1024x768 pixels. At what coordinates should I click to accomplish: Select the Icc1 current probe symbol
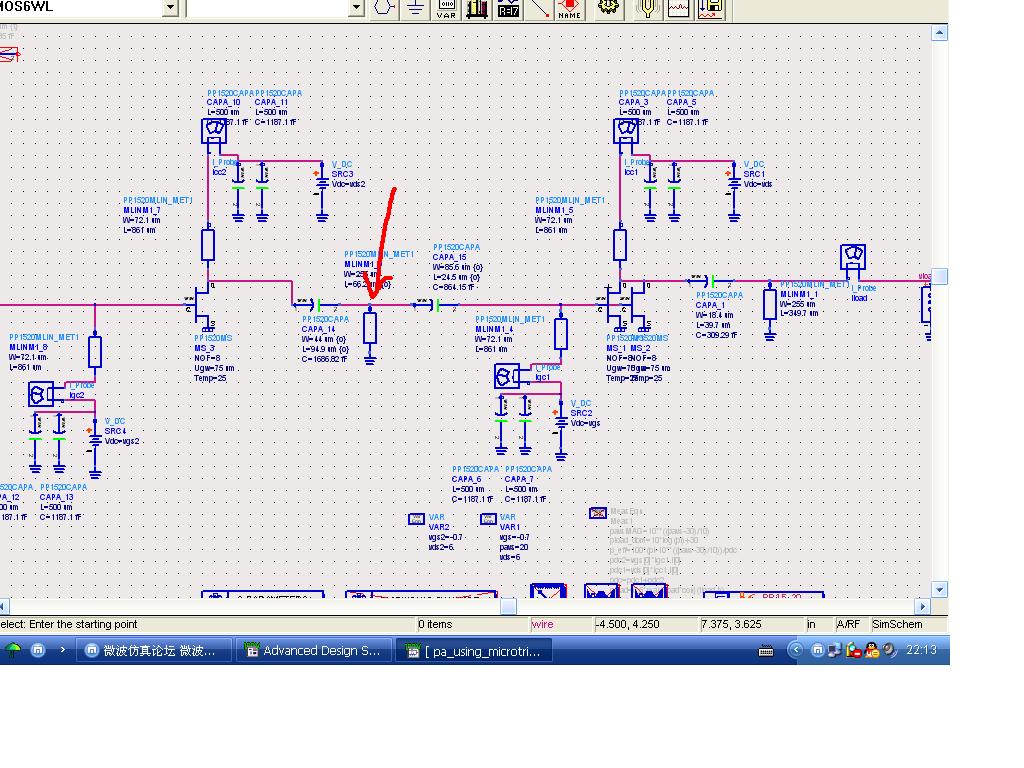click(x=626, y=131)
